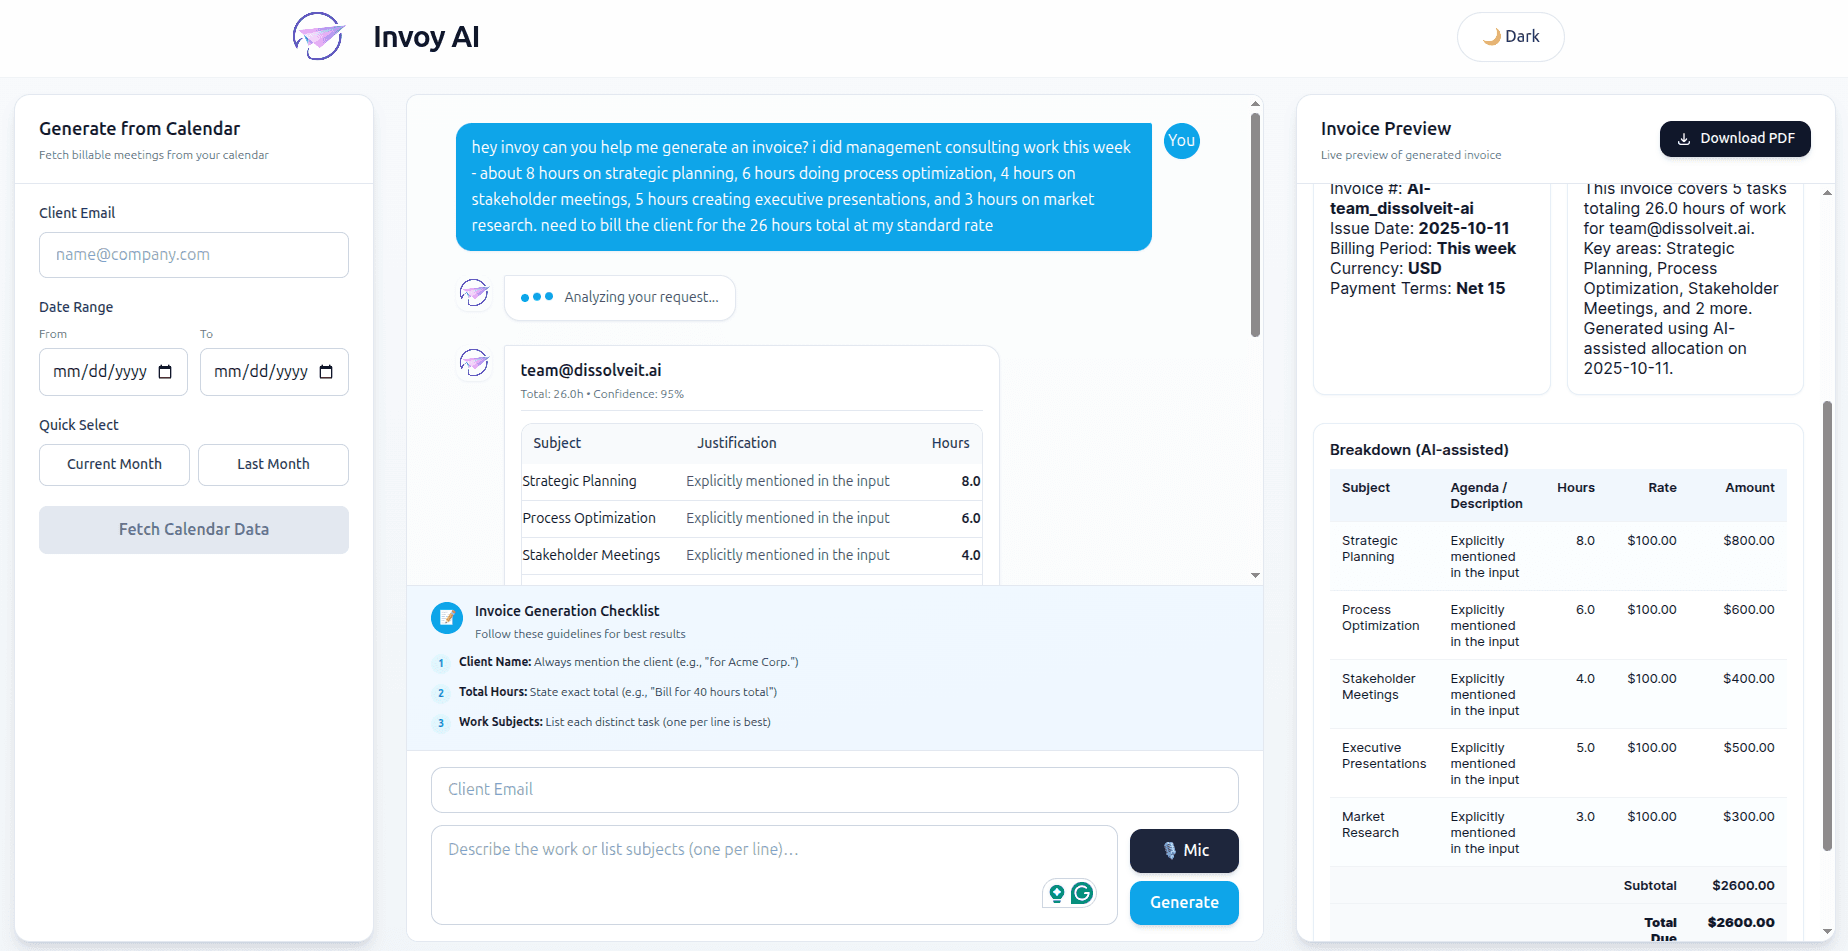
Task: Click the Rate column header in breakdown
Action: click(x=1662, y=488)
